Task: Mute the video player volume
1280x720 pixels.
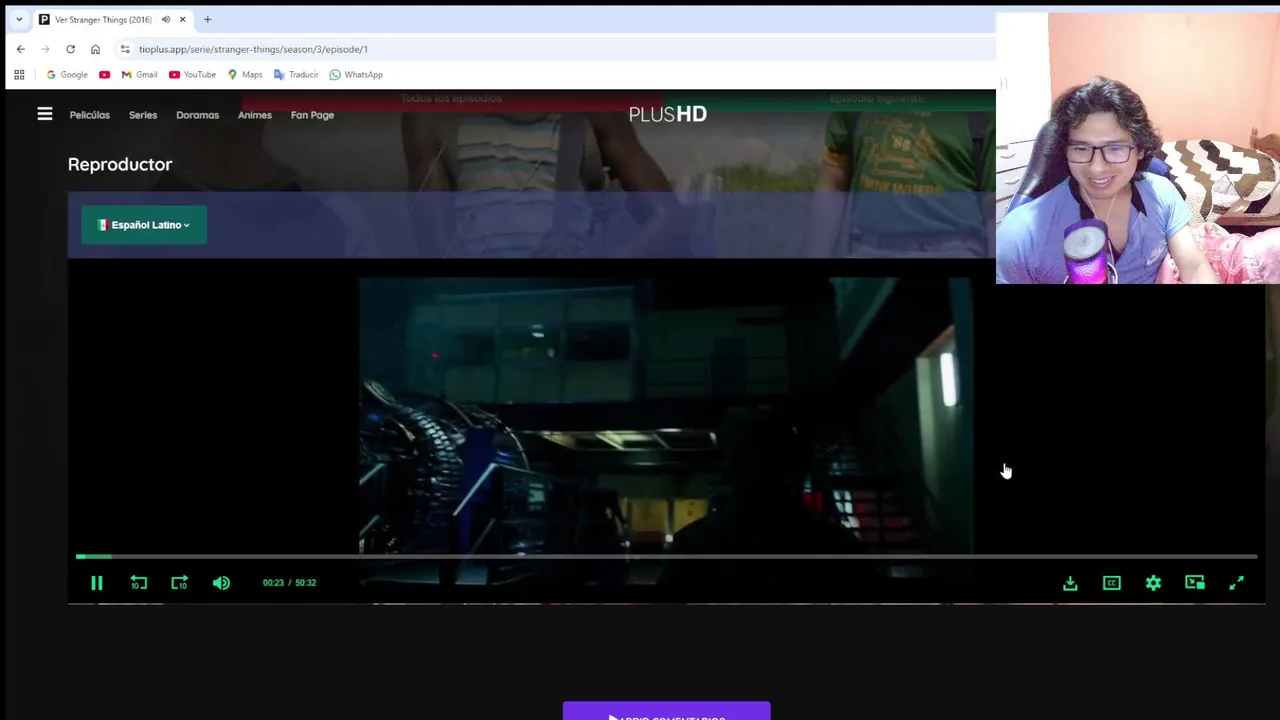Action: pos(221,583)
